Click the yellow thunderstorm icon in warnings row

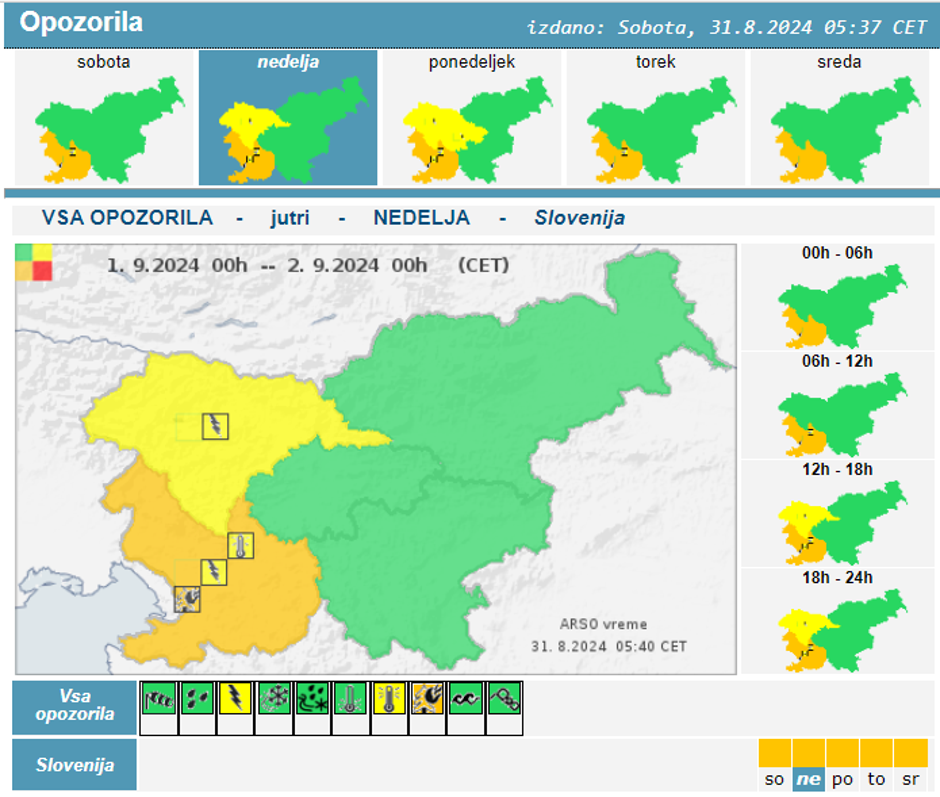pyautogui.click(x=236, y=698)
